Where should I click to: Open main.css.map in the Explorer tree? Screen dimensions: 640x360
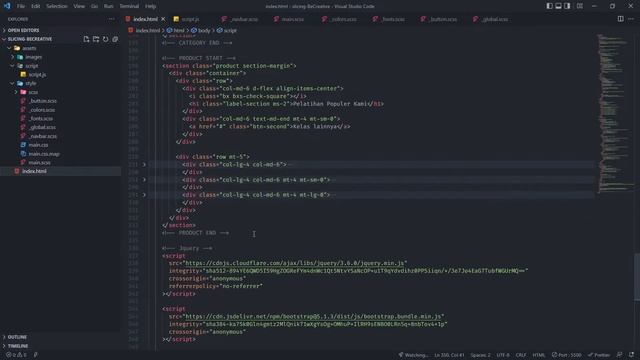pyautogui.click(x=44, y=154)
